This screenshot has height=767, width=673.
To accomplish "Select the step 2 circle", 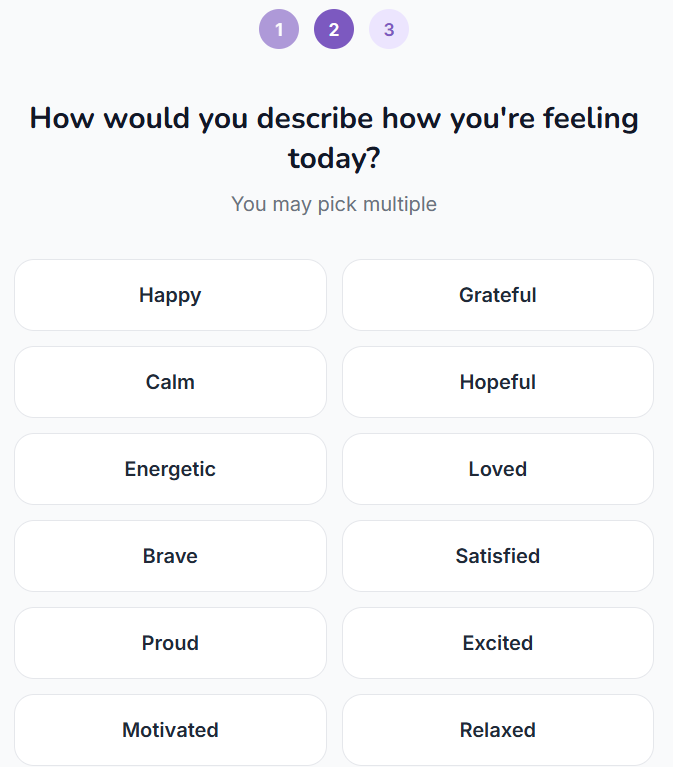I will pos(334,29).
